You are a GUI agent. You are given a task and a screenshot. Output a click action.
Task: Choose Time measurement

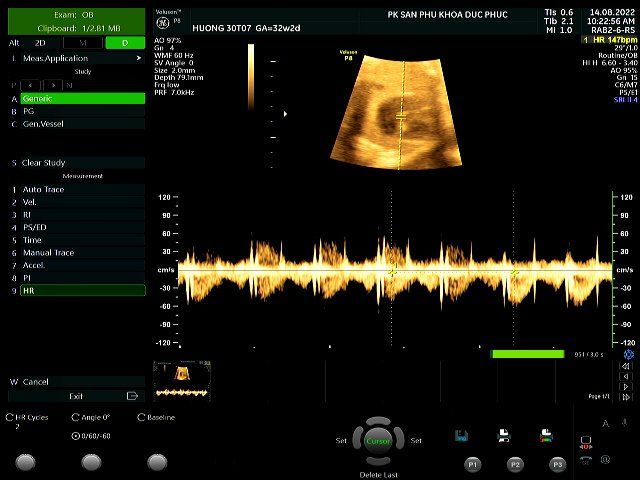(x=83, y=240)
